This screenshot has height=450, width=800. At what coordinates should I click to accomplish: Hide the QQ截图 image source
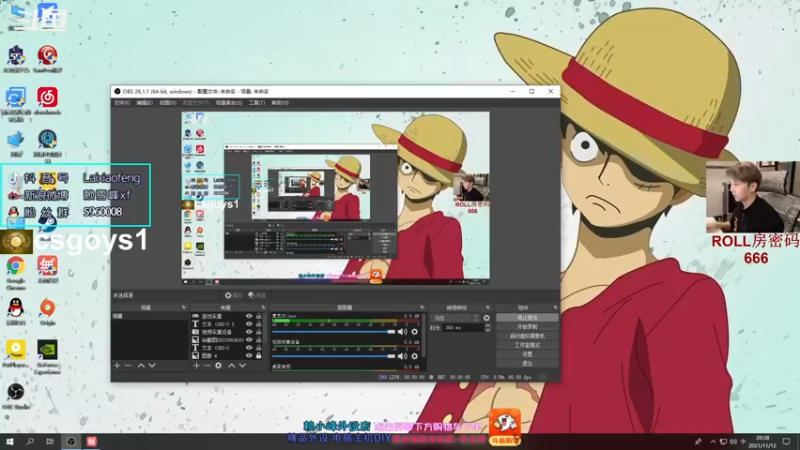pos(249,340)
